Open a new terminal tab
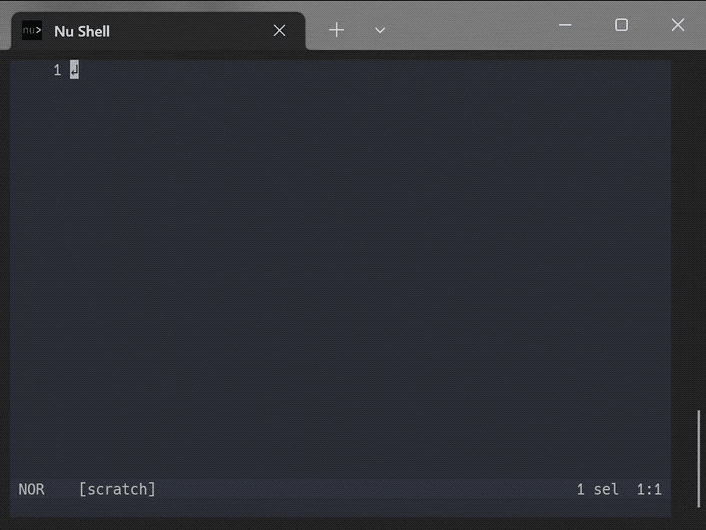 click(x=336, y=30)
